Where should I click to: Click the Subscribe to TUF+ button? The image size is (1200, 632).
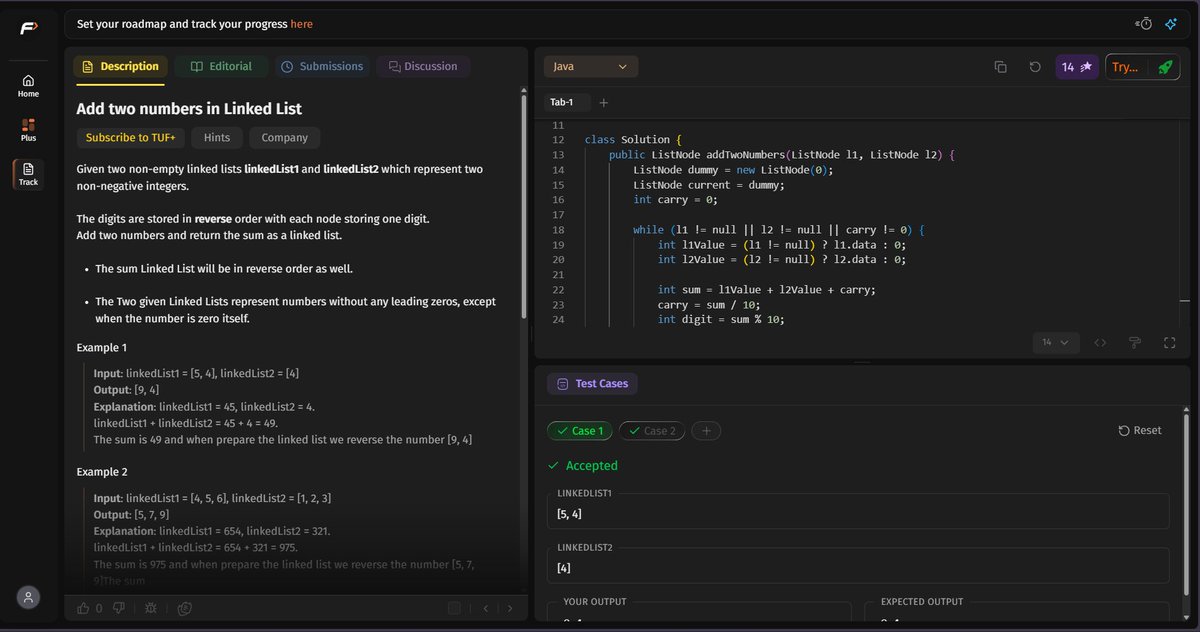(x=130, y=138)
